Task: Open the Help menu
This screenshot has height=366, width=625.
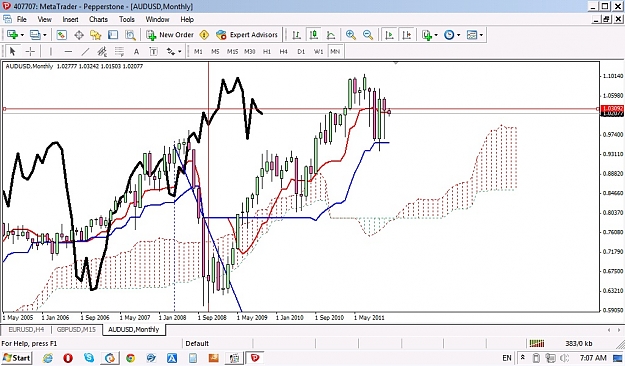Action: point(187,19)
